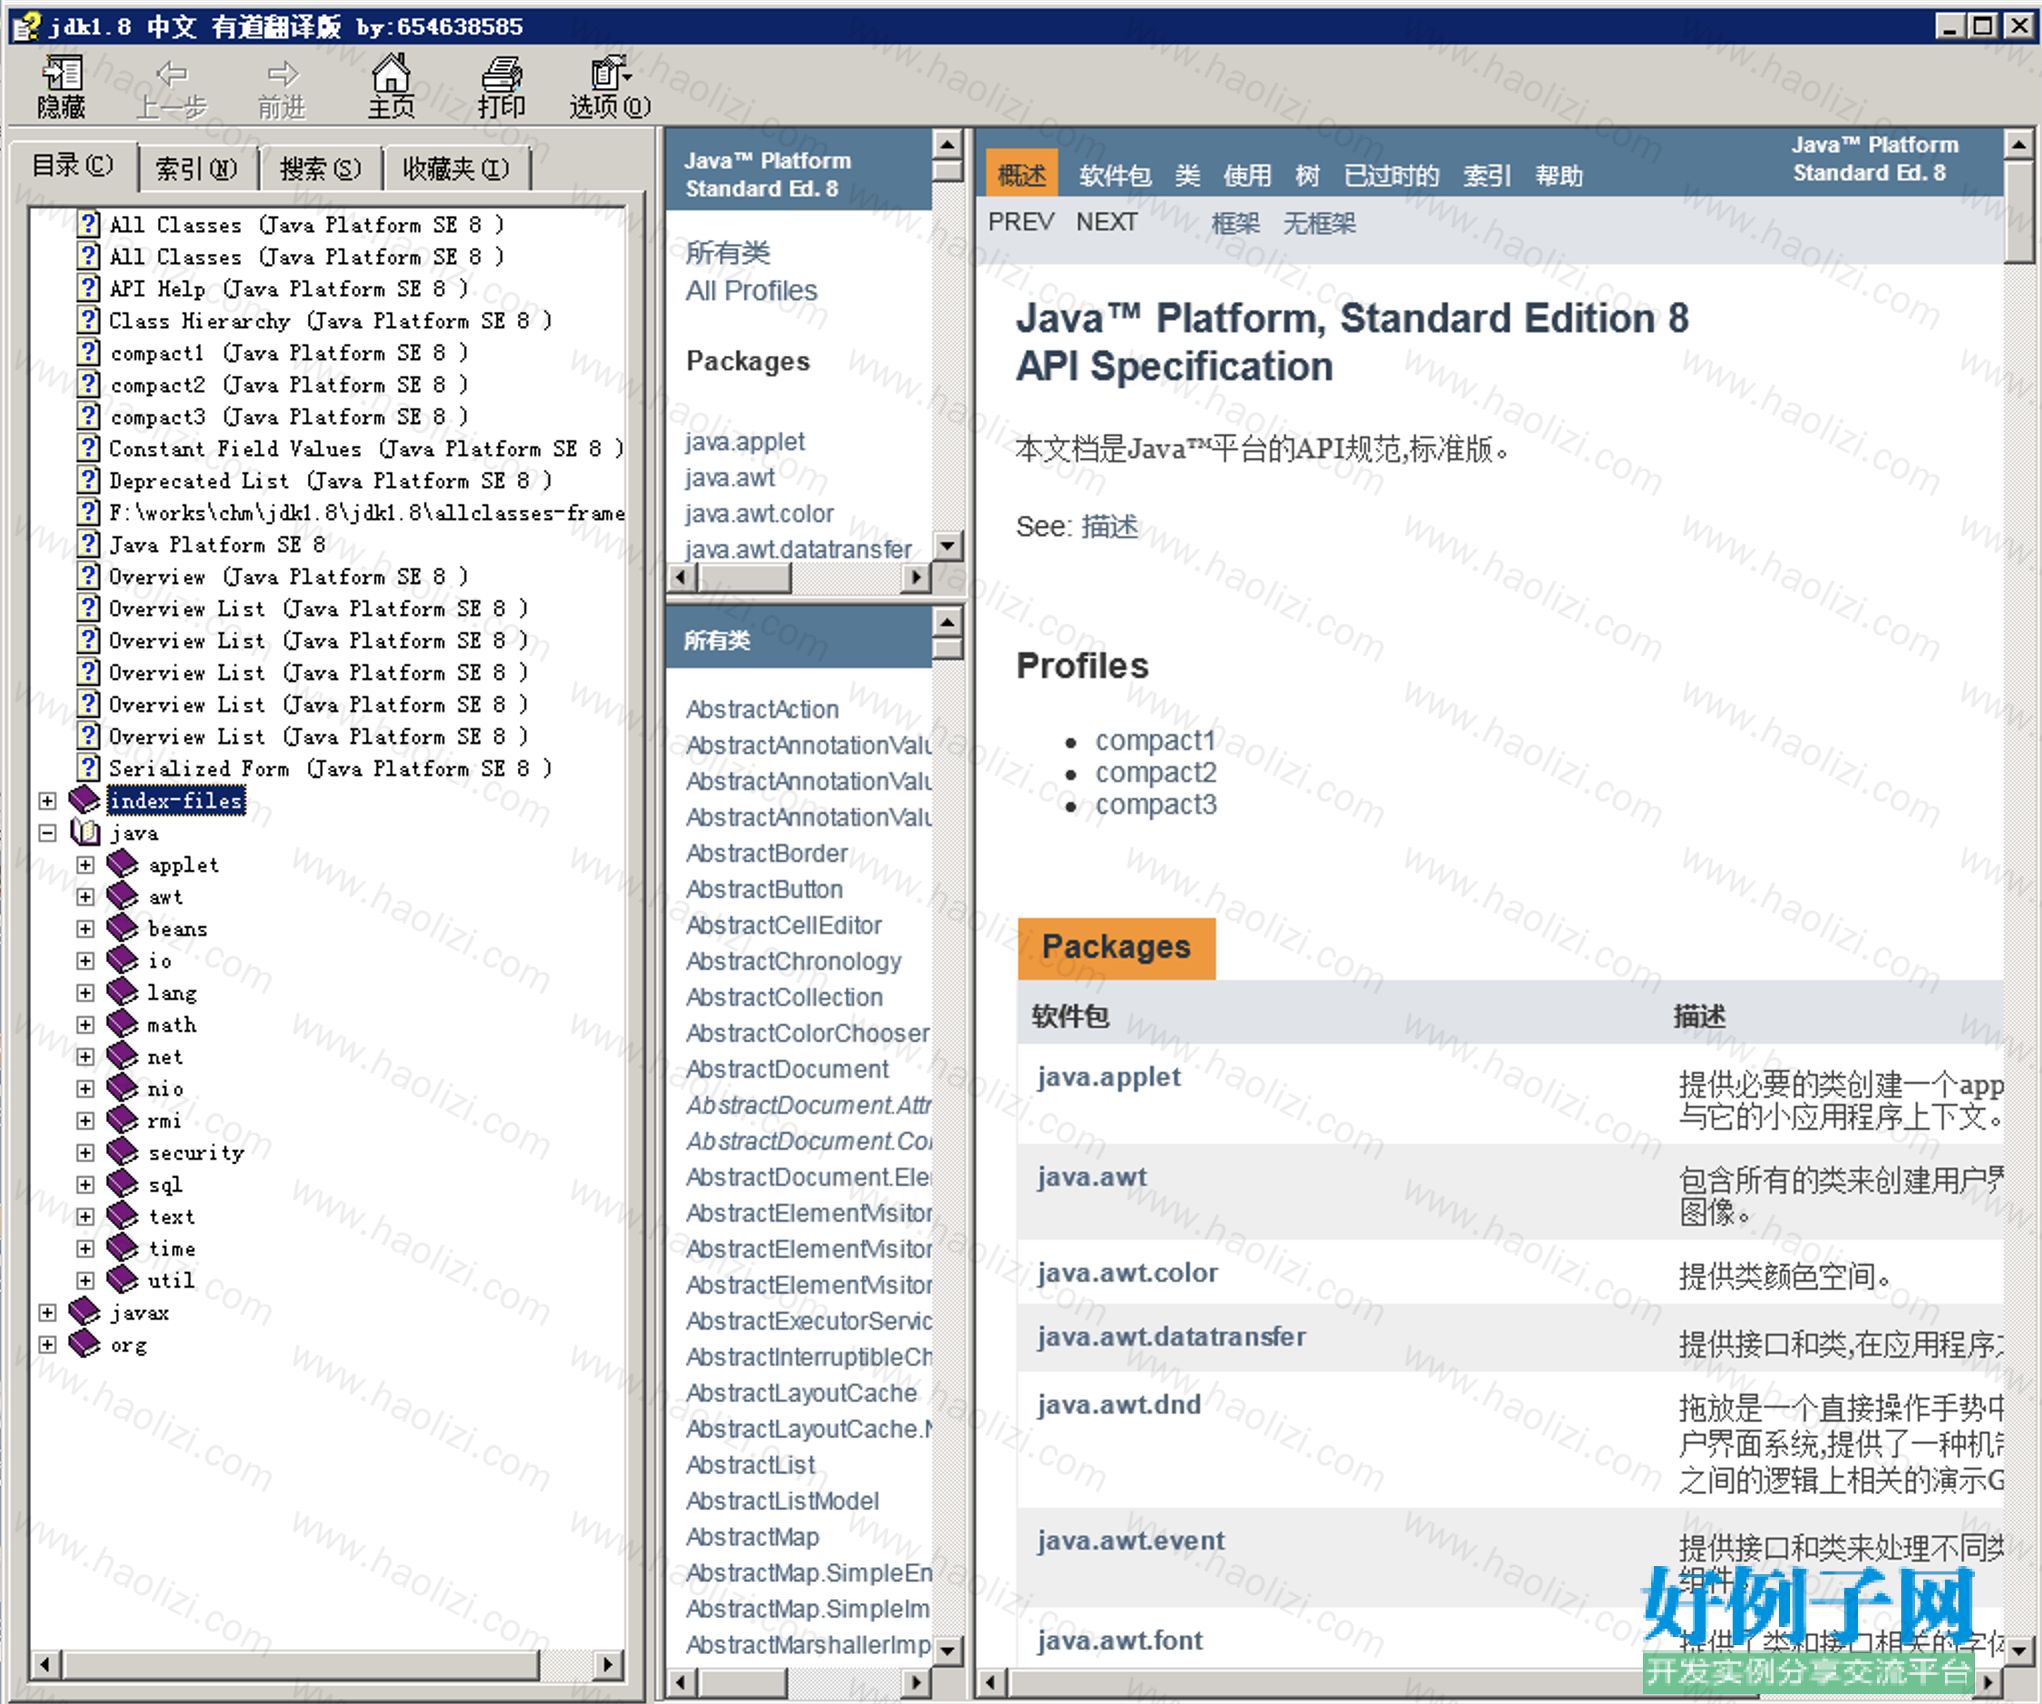Switch to the 搜索 (Search) tab

[x=320, y=169]
